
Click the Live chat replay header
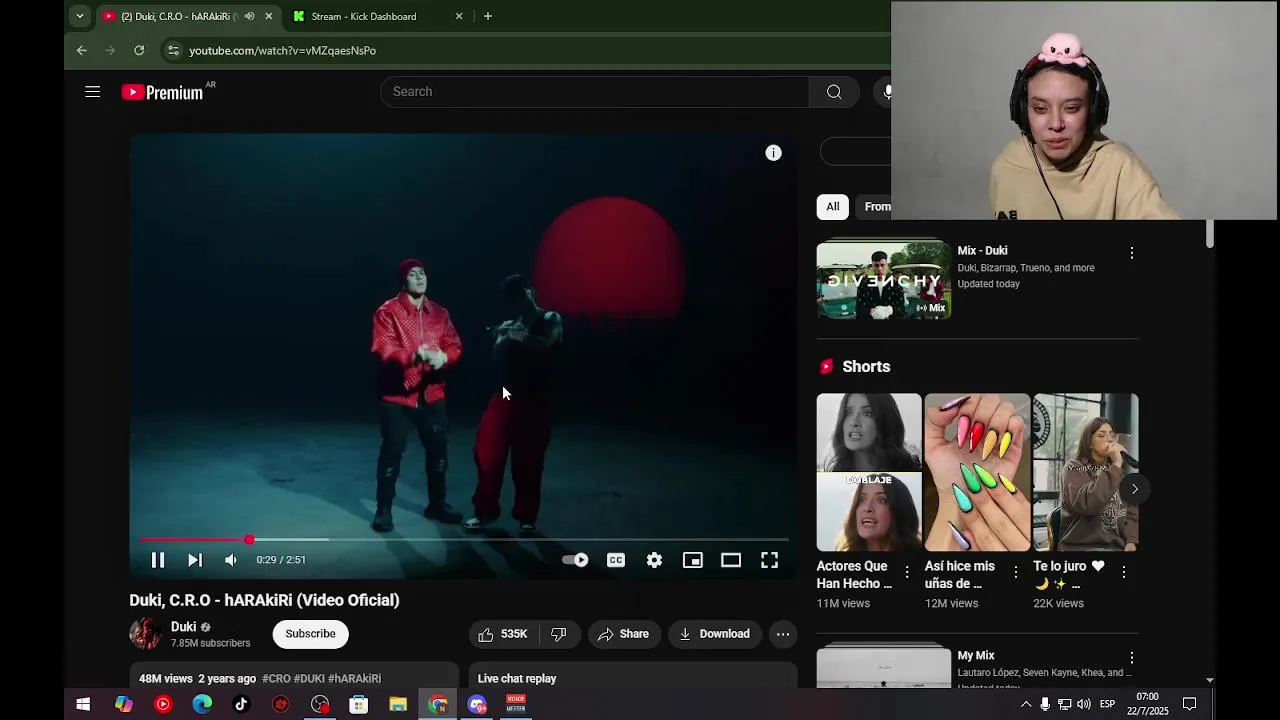[x=517, y=679]
